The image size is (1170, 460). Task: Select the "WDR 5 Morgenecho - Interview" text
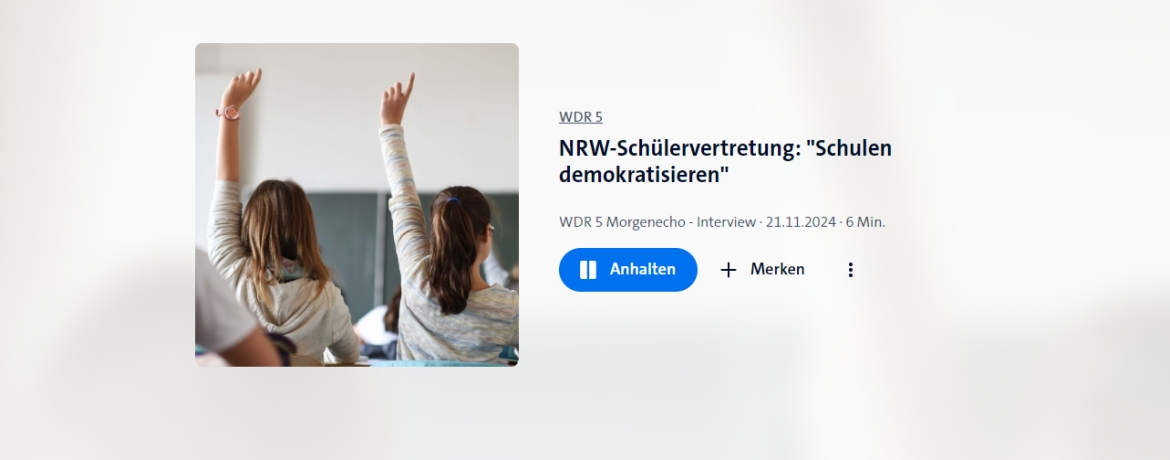pos(657,222)
